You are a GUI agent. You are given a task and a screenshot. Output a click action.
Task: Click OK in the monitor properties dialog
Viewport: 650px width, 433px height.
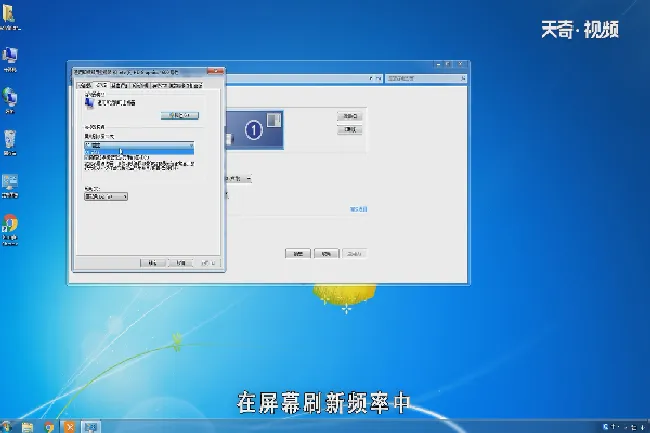click(x=153, y=263)
